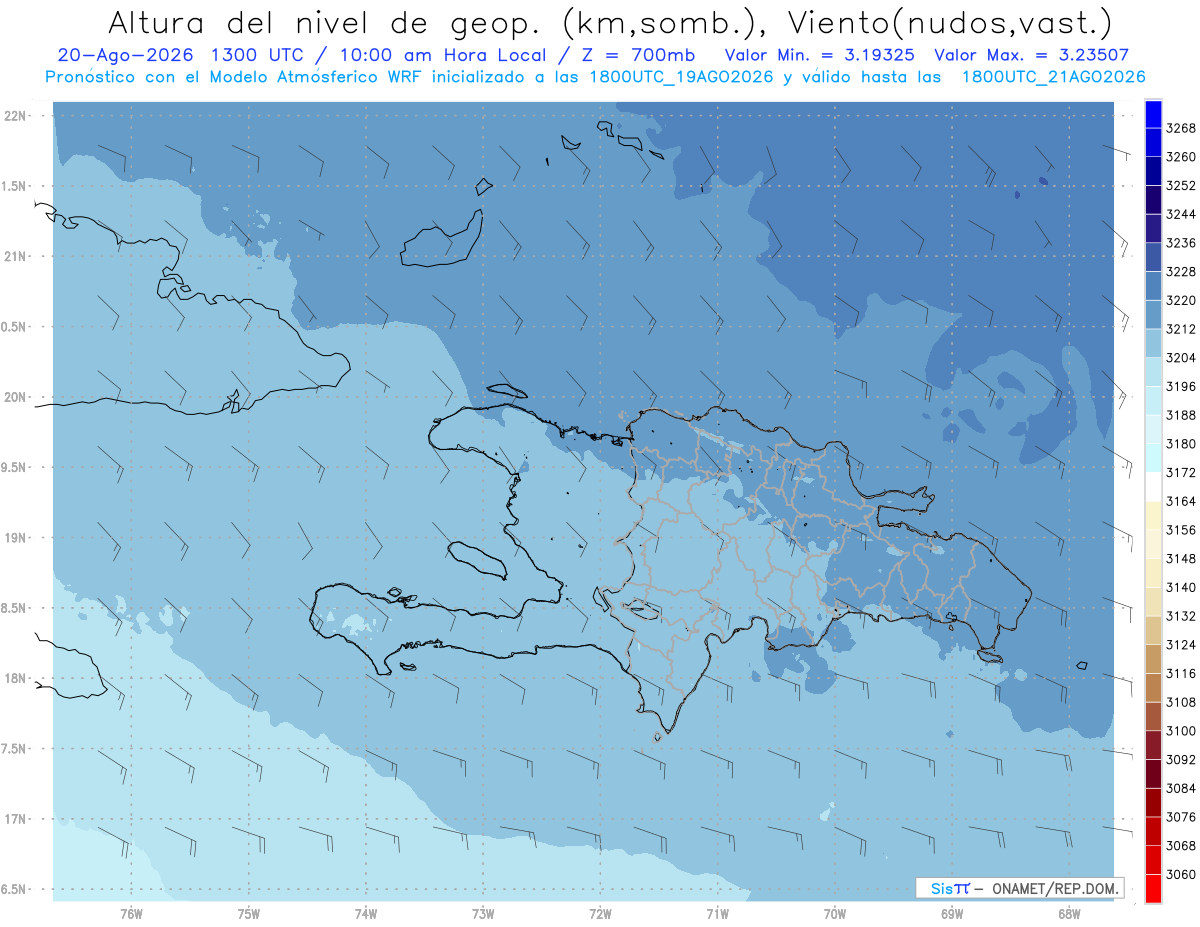Select the 'Valor Max. = 3.23507' text
The image size is (1200, 927).
point(1031,55)
